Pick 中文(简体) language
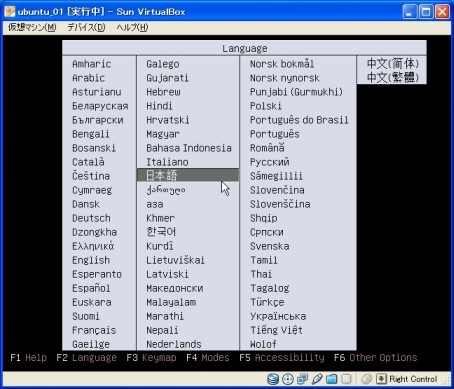This screenshot has height=389, width=454. click(x=393, y=63)
